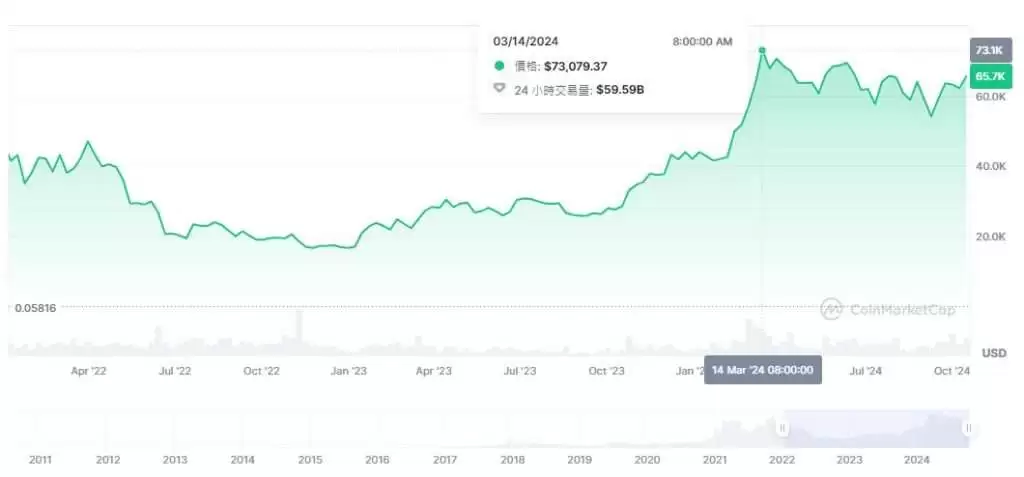Viewport: 1024px width, 477px height.
Task: Click the green price dot in tooltip
Action: pyautogui.click(x=500, y=66)
